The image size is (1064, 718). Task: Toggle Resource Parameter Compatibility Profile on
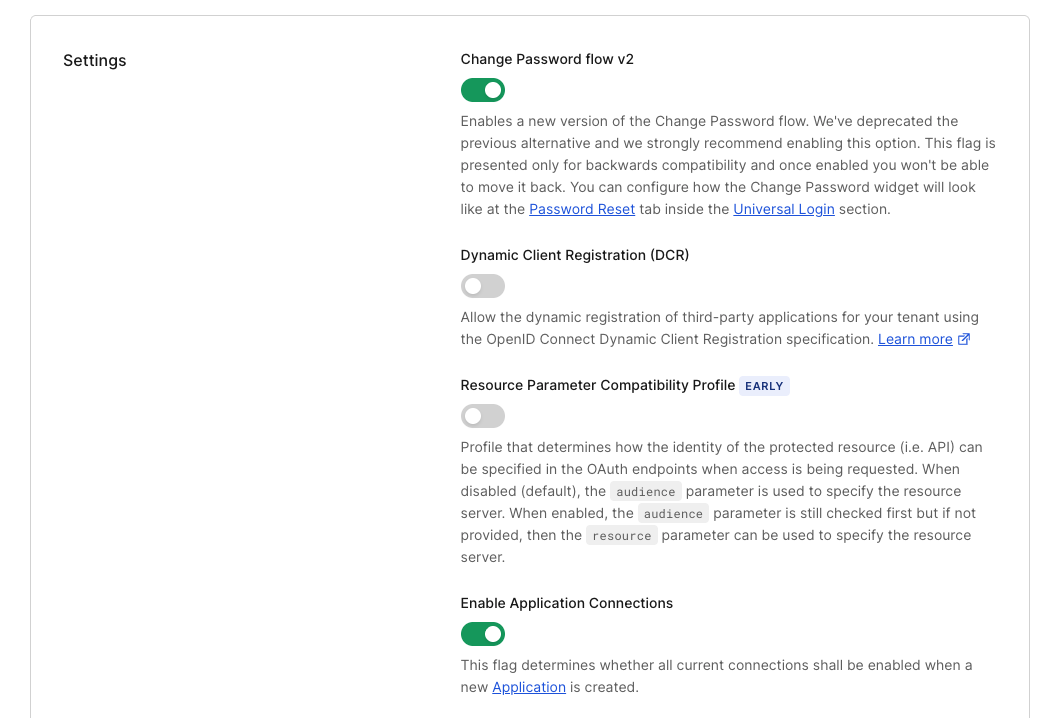(482, 416)
